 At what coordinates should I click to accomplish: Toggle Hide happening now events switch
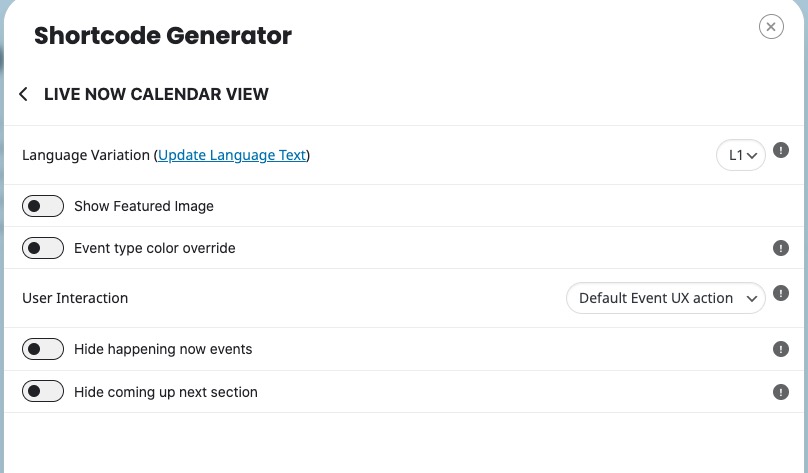pyautogui.click(x=43, y=349)
